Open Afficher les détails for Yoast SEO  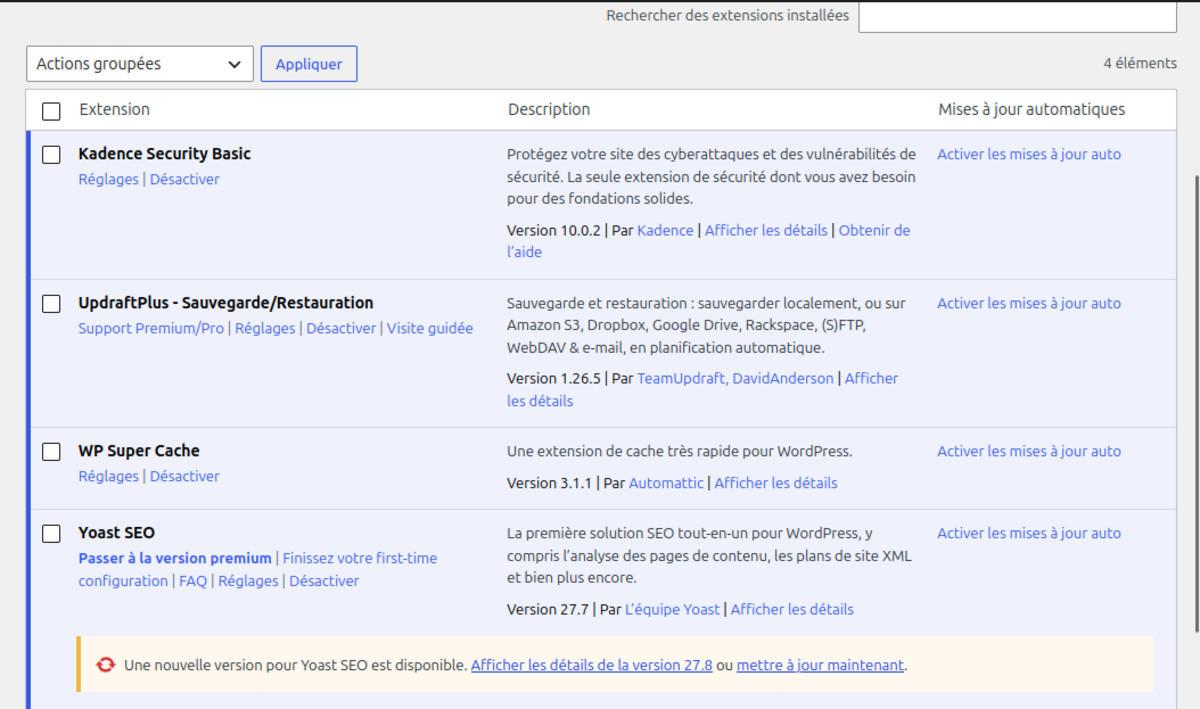(792, 610)
